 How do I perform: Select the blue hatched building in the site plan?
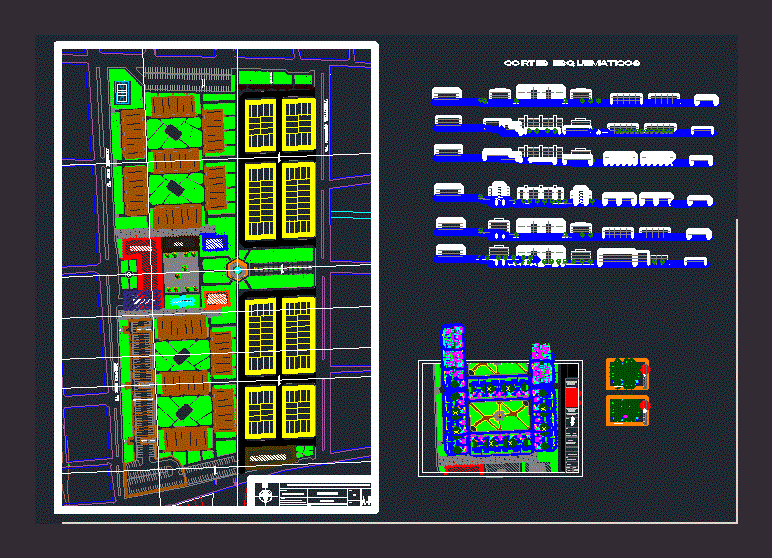click(x=213, y=242)
